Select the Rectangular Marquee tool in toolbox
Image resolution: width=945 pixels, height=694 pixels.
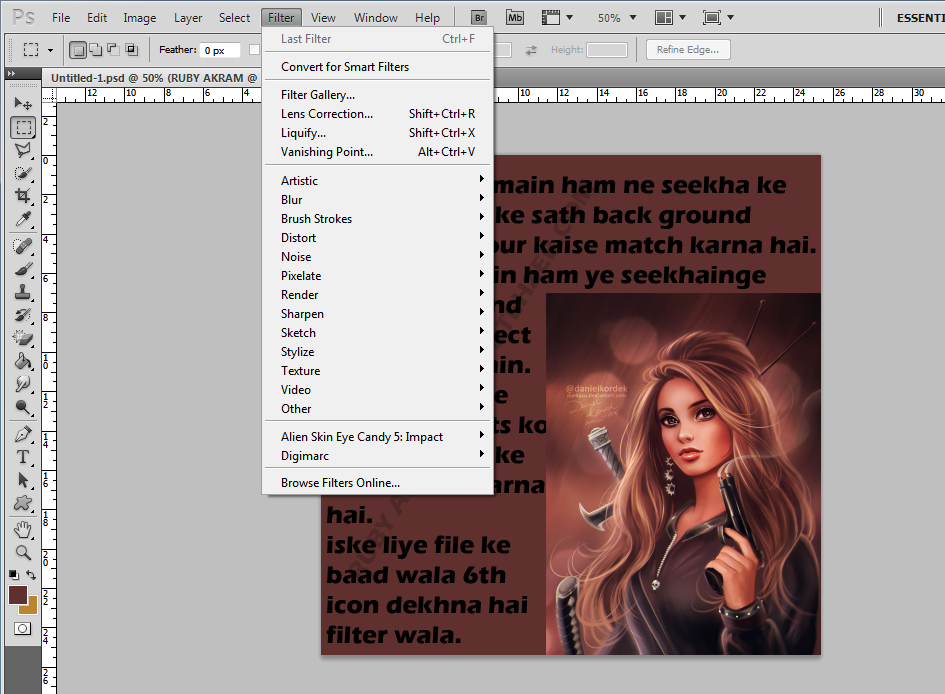pyautogui.click(x=23, y=128)
